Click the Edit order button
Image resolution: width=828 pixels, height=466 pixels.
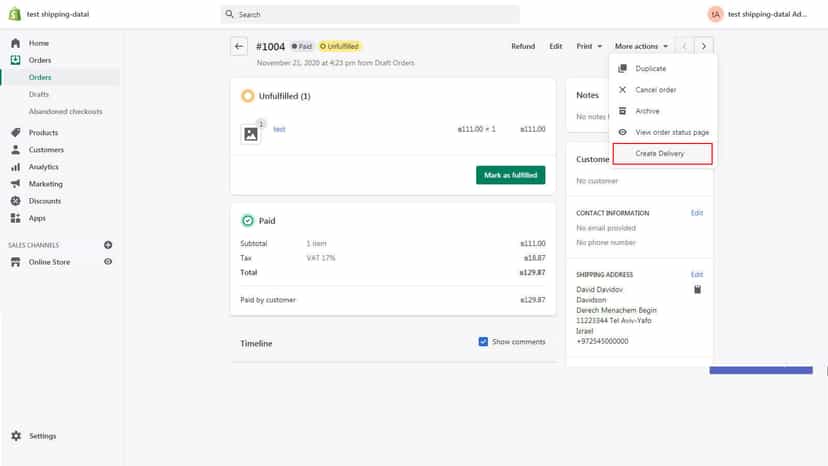pyautogui.click(x=556, y=46)
